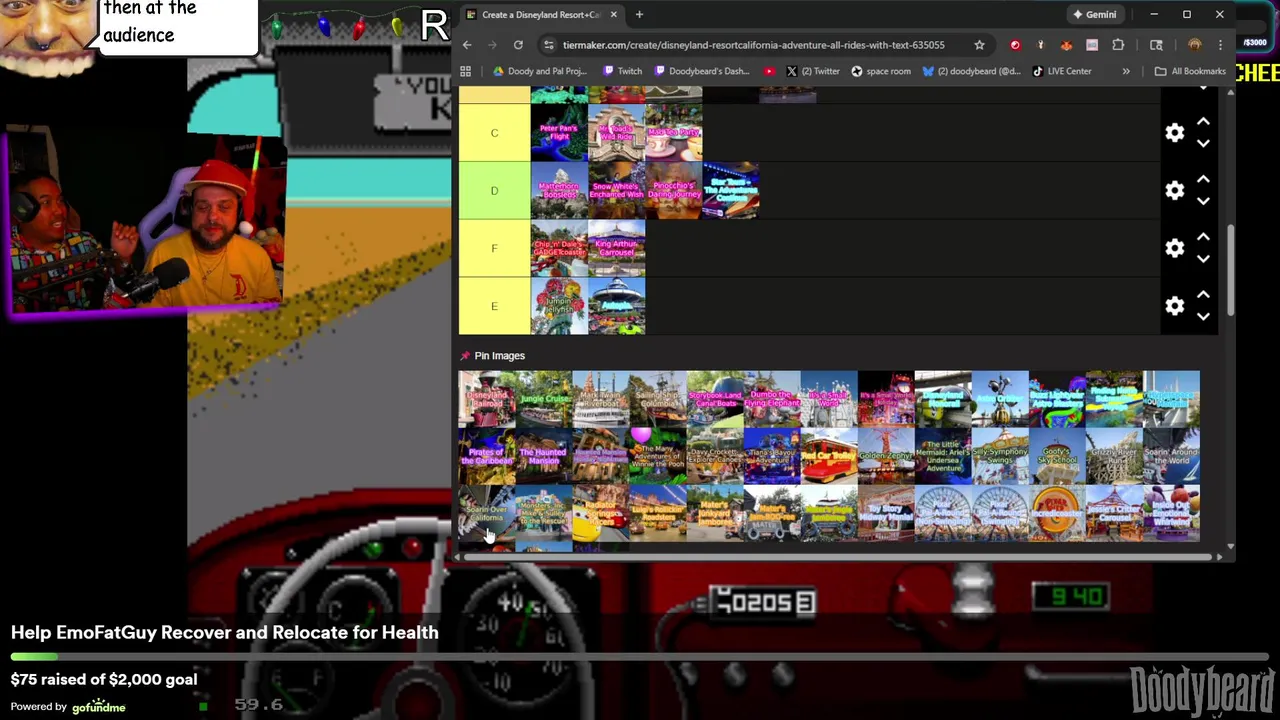The width and height of the screenshot is (1280, 720).
Task: Select Golden Zephyr image
Action: coord(886,456)
